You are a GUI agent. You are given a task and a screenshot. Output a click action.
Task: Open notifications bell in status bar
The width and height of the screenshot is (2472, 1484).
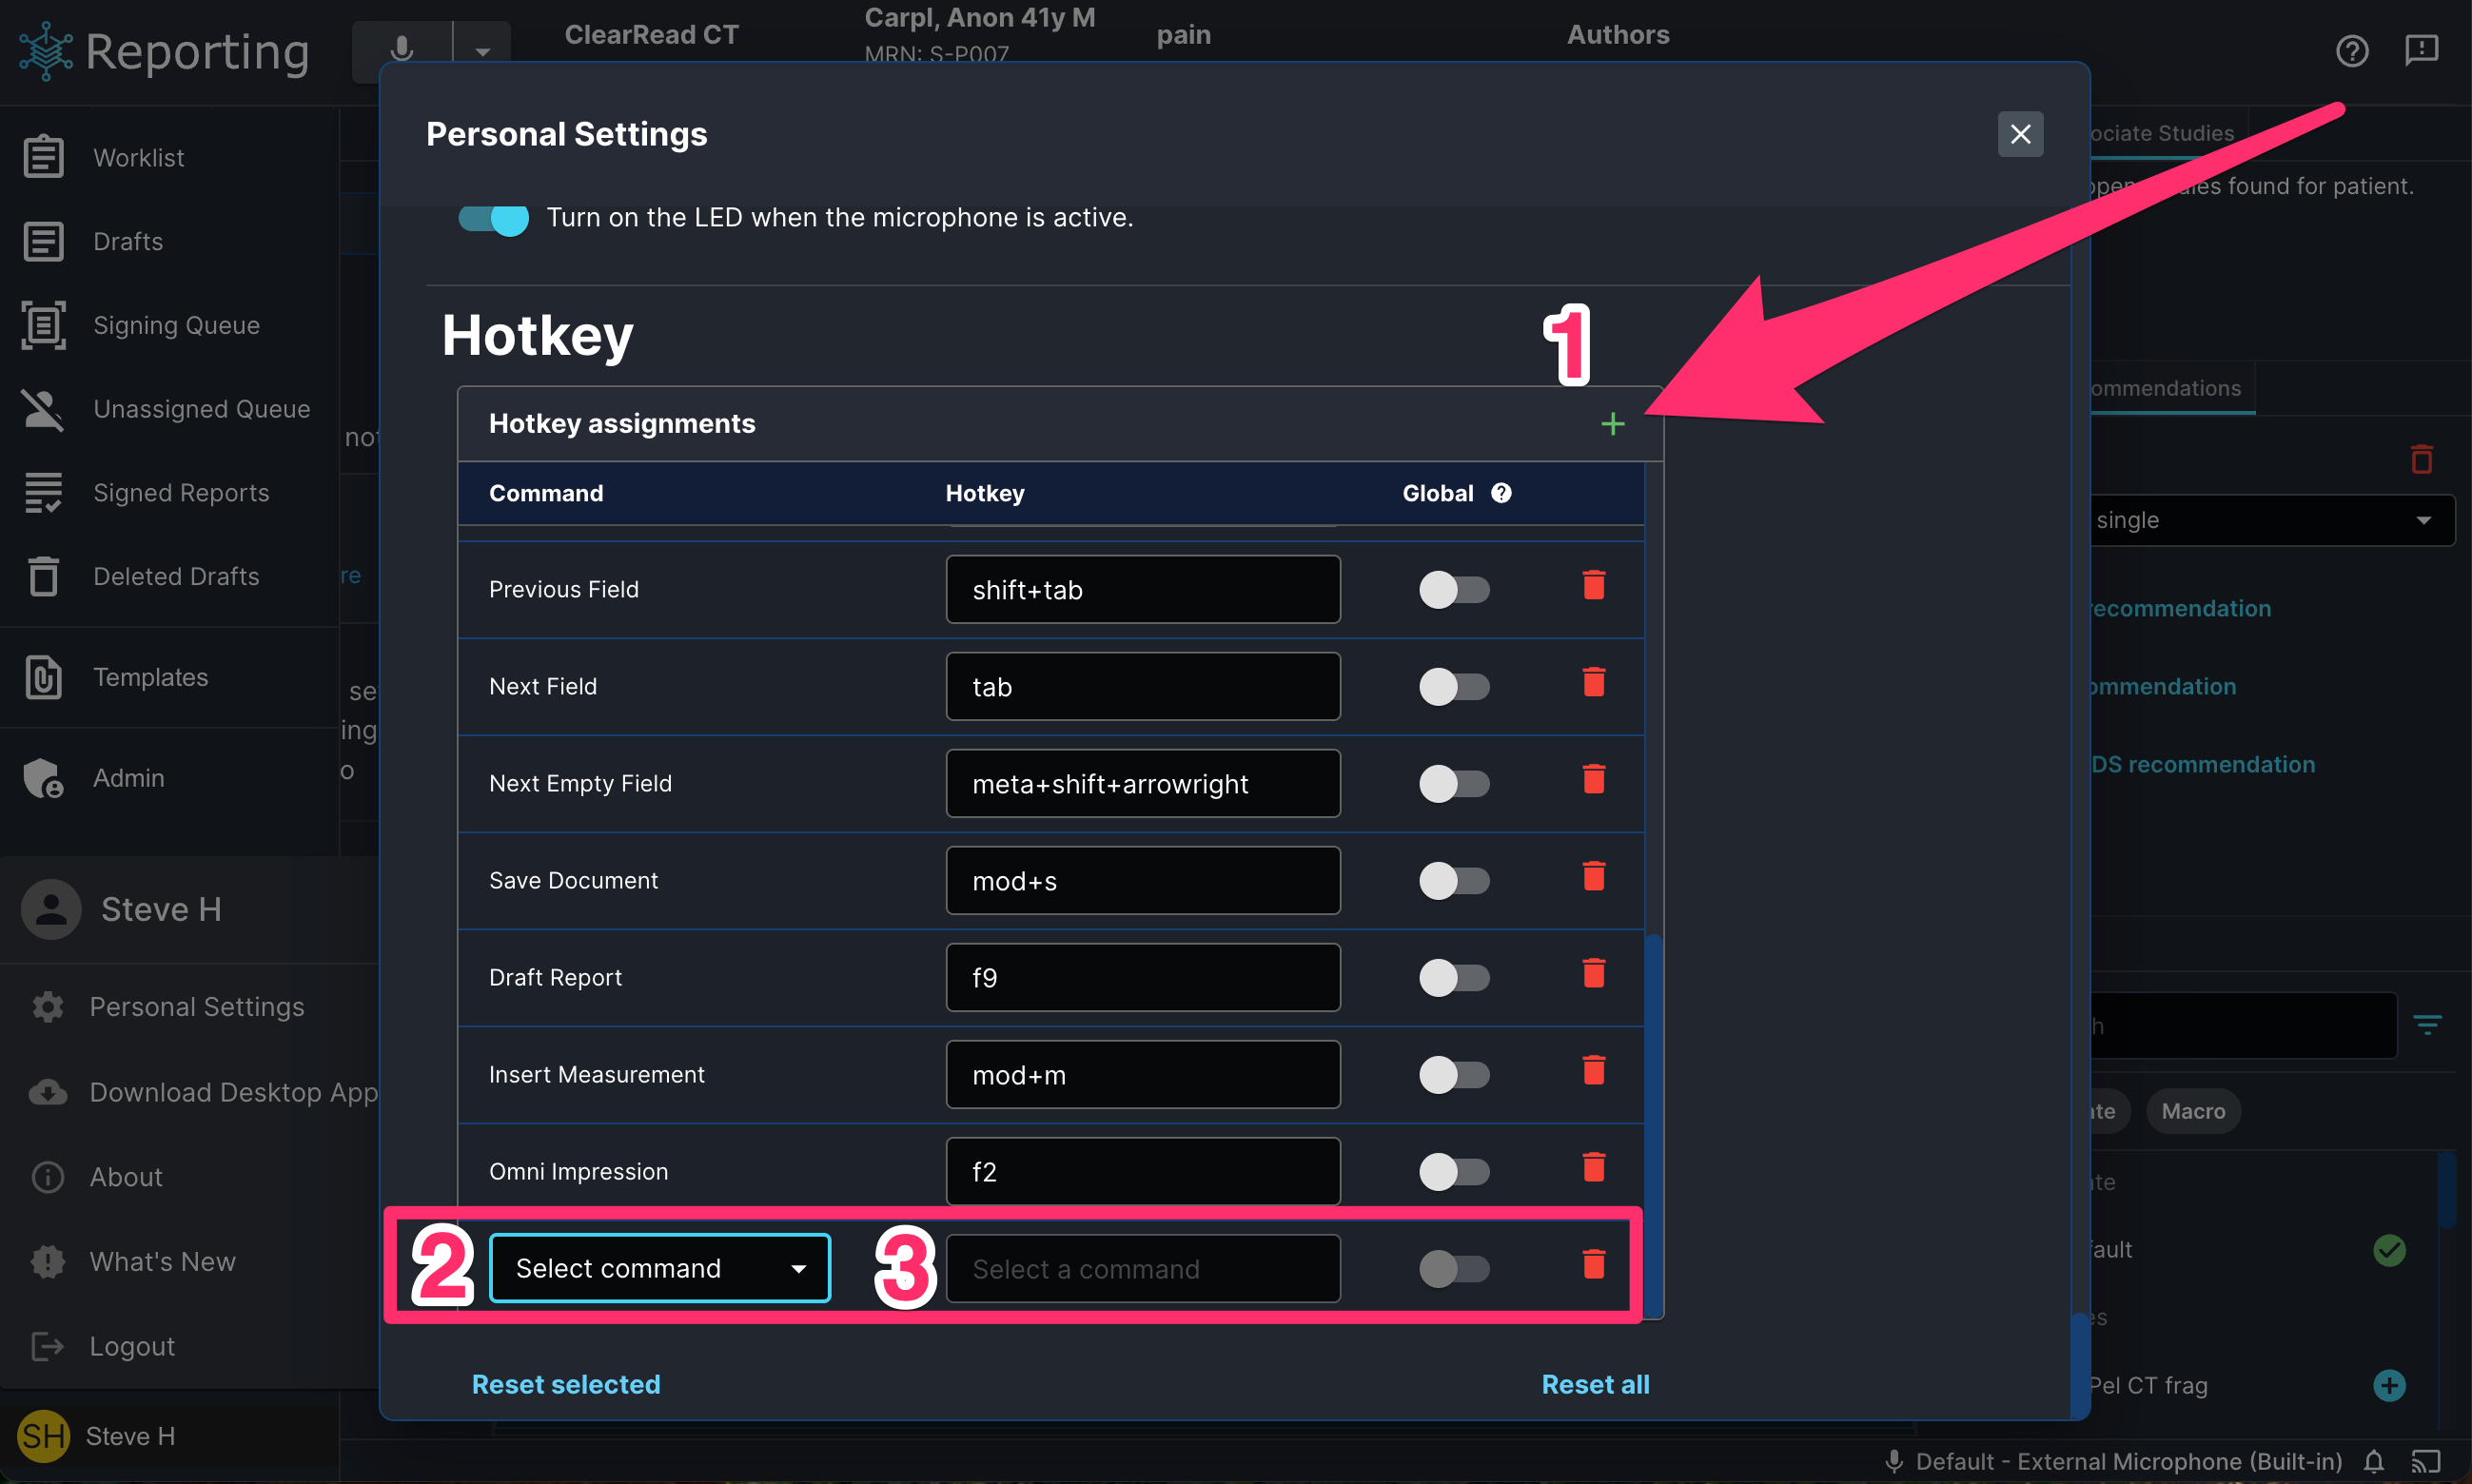[2374, 1462]
